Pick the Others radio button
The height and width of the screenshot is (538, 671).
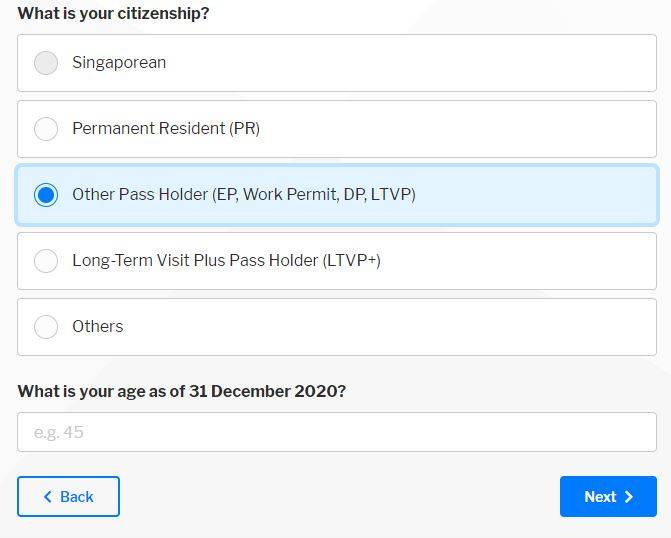[x=46, y=327]
